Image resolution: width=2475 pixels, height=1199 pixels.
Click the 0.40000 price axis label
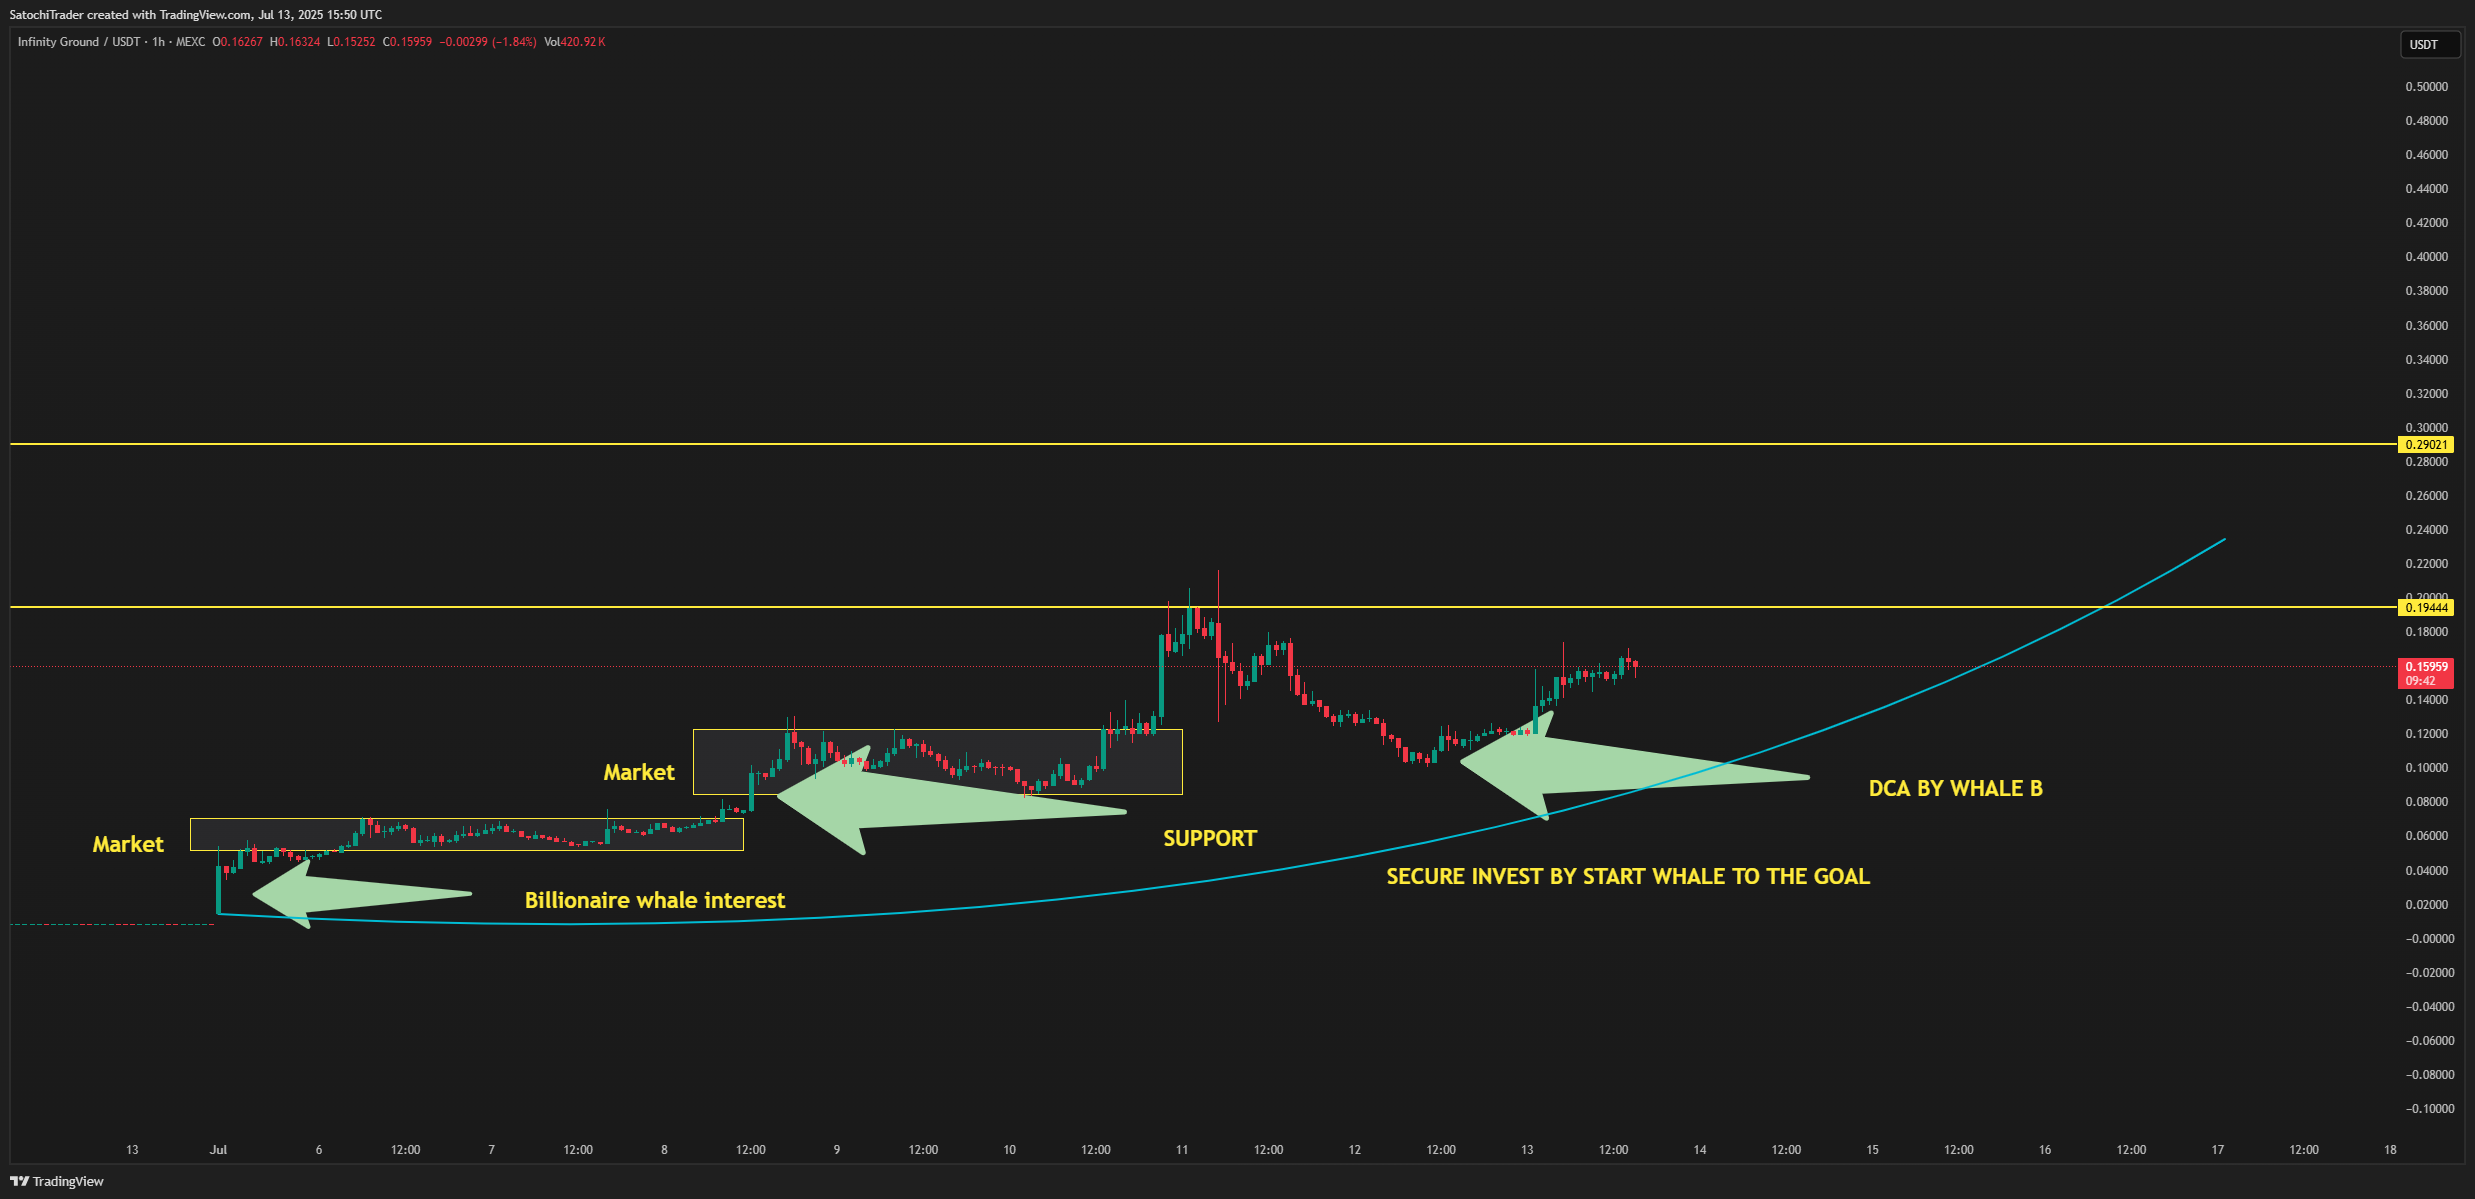coord(2427,257)
